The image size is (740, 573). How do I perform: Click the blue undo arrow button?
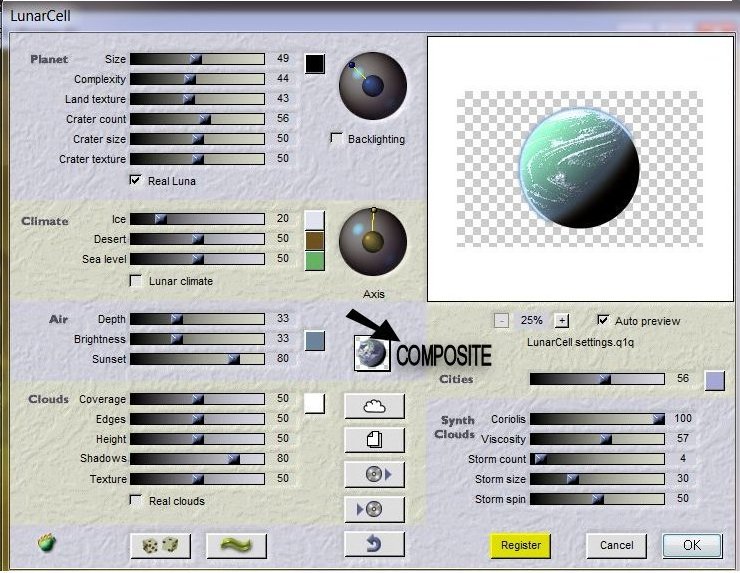pos(374,544)
